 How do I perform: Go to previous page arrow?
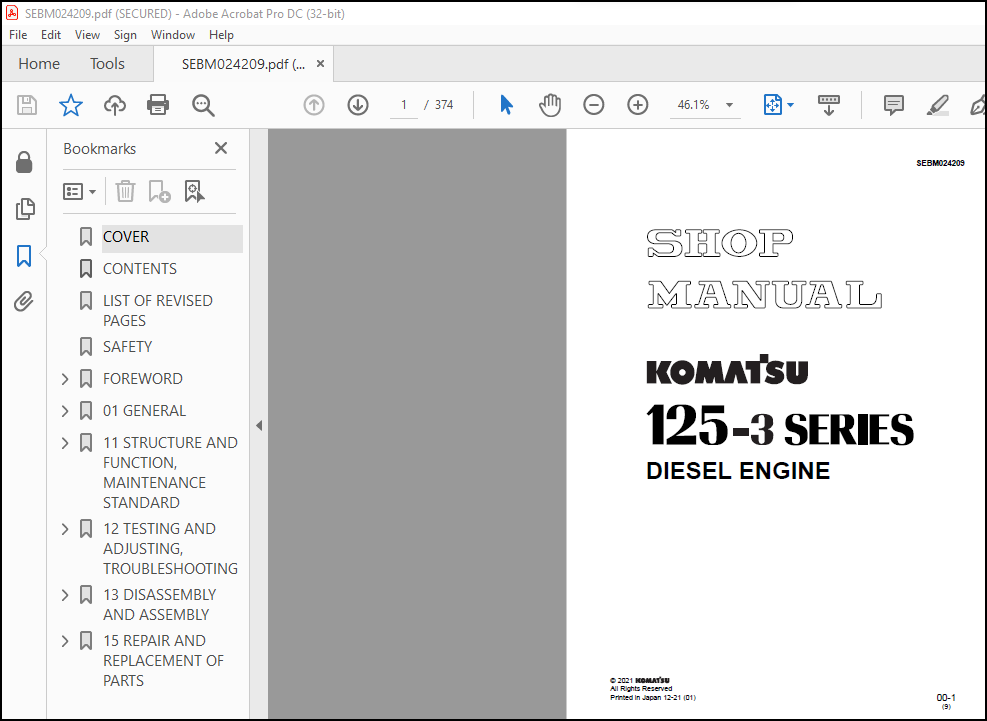click(x=313, y=105)
